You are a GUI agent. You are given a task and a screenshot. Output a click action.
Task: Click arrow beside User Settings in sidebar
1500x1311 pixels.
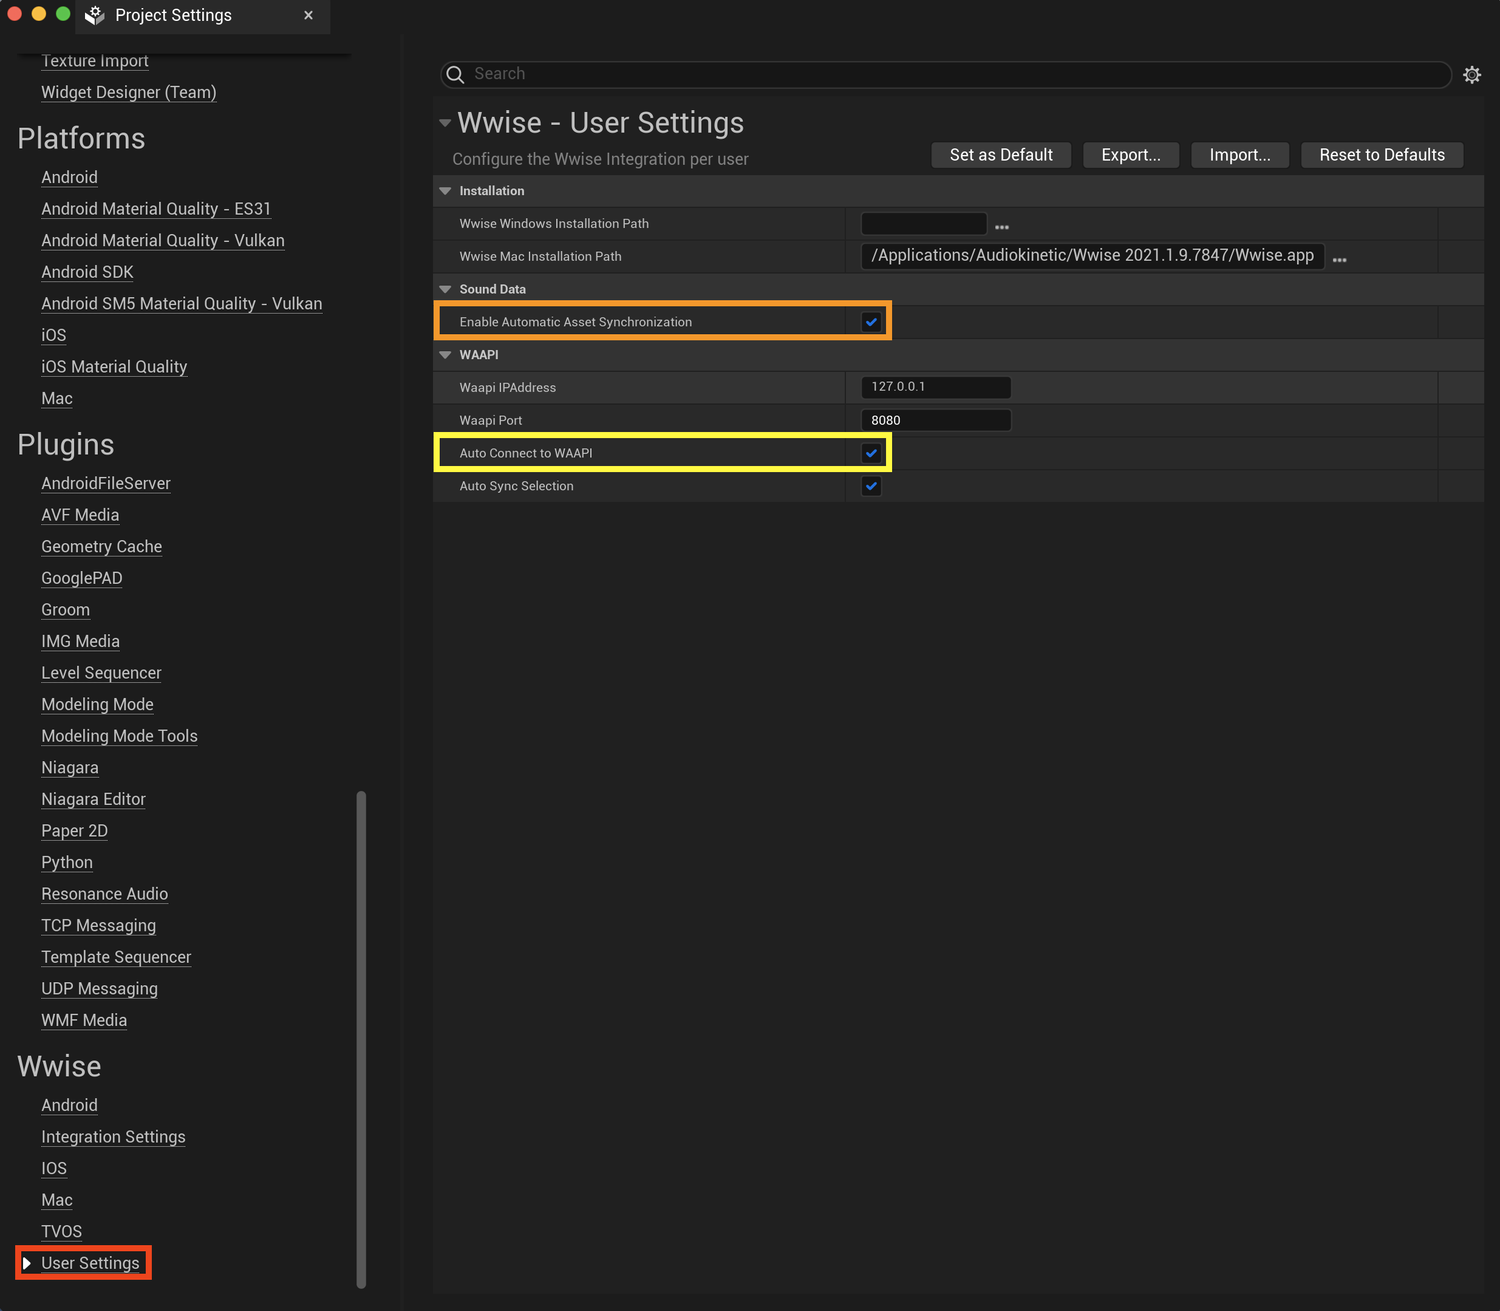(x=27, y=1263)
